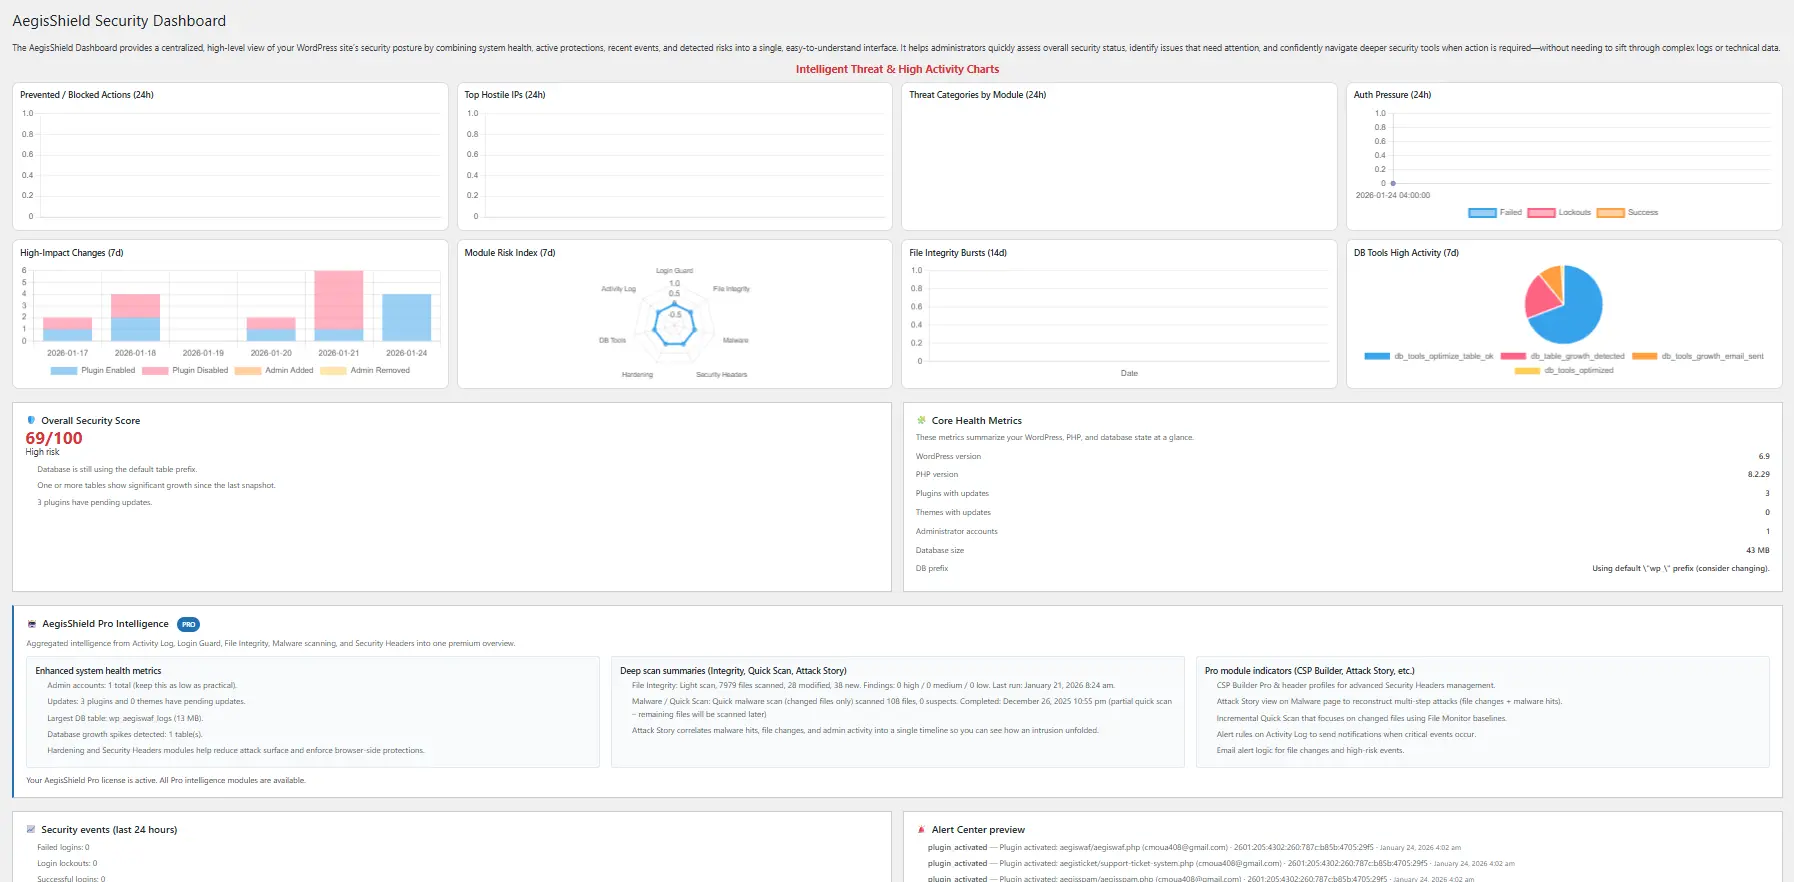Screen dimensions: 1794x882
Task: Click the blue bar for 2026-01-24
Action: (x=407, y=317)
